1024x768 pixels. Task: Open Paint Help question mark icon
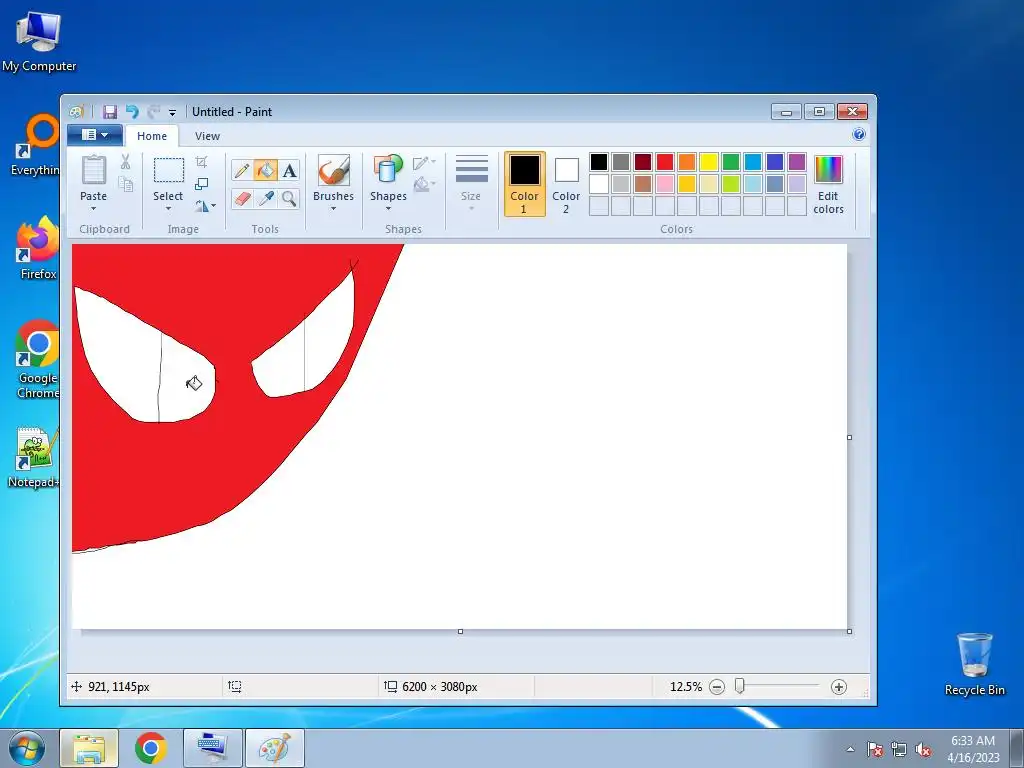pyautogui.click(x=859, y=135)
